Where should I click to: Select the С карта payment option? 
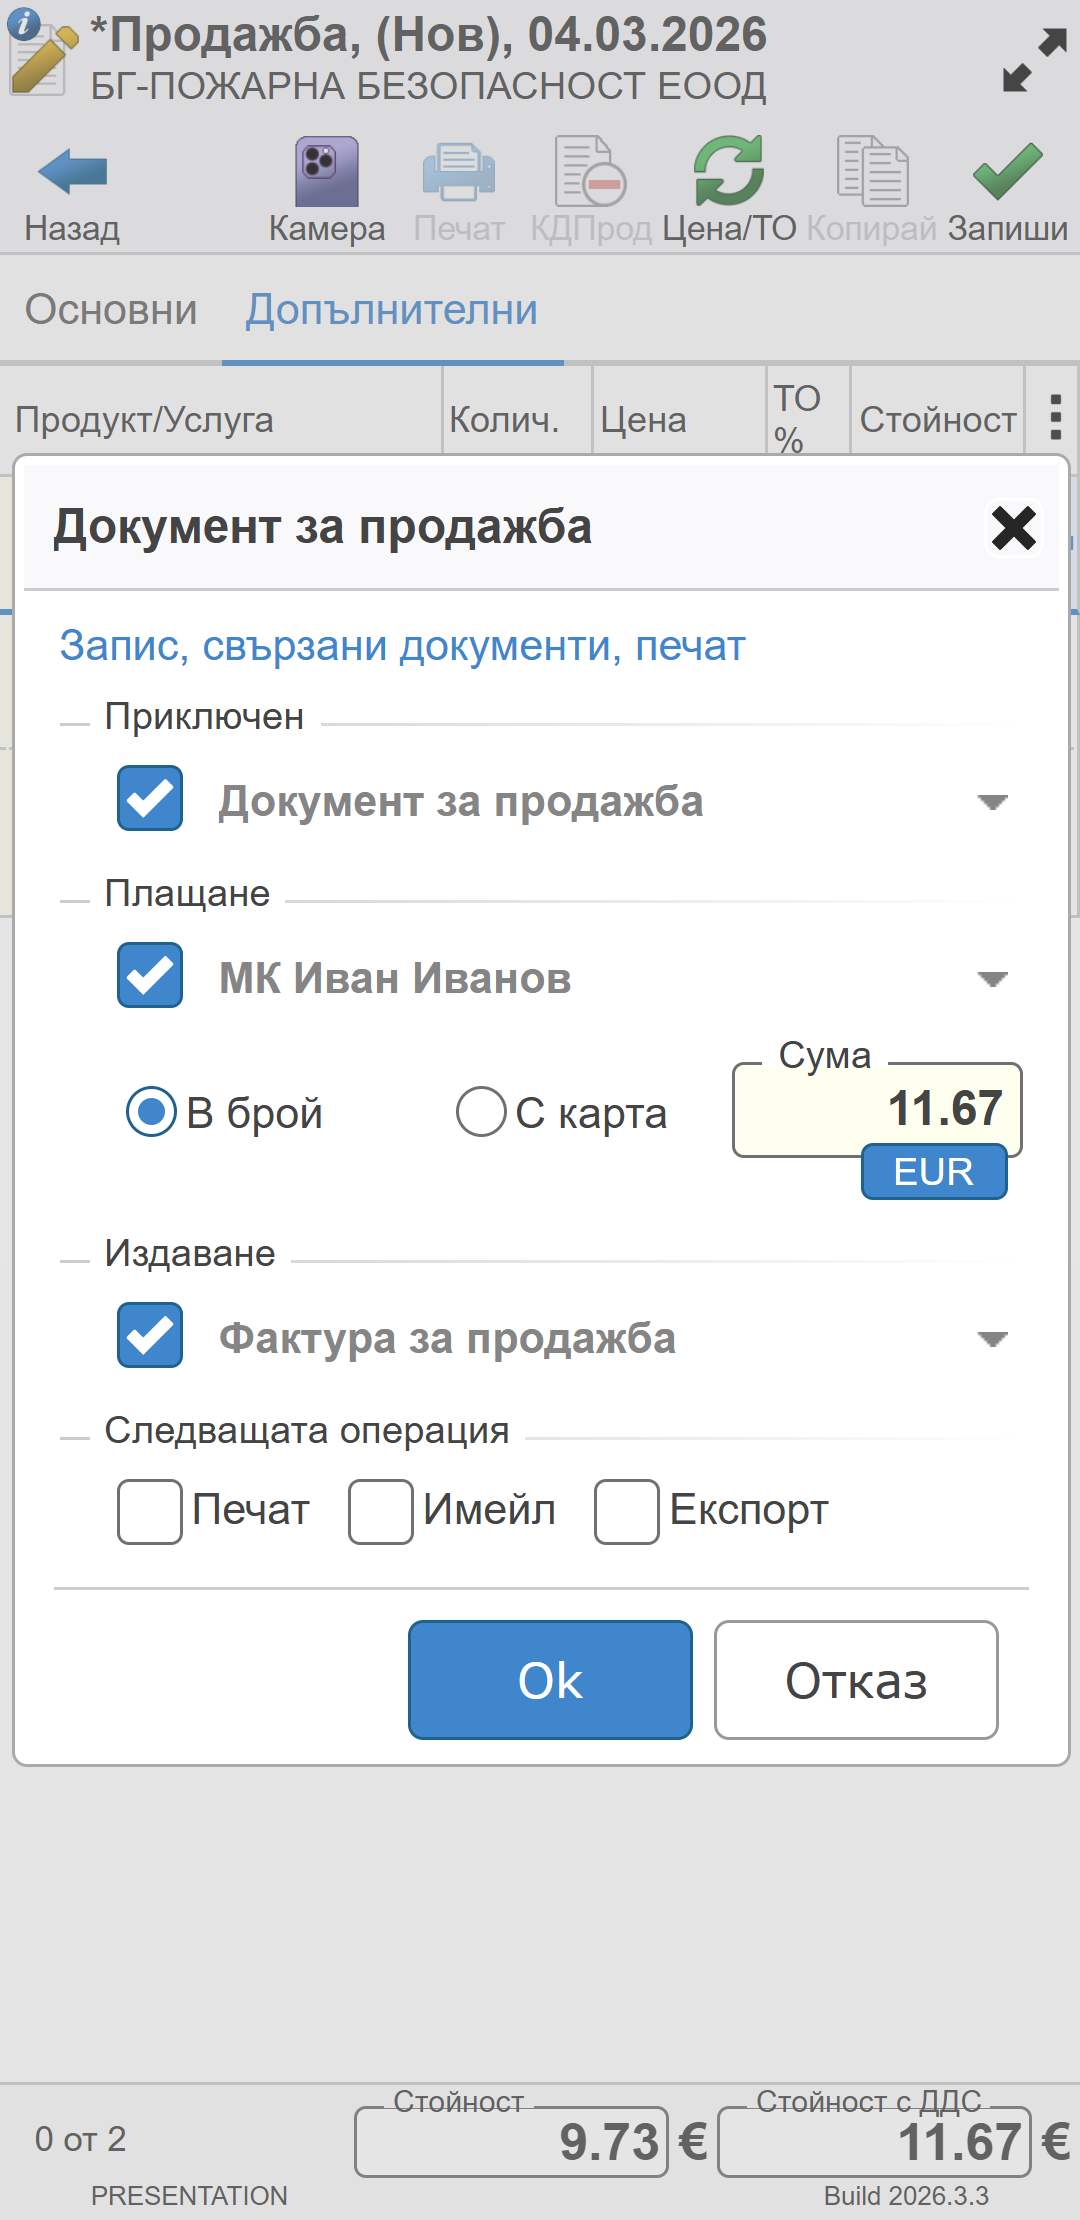(x=481, y=1112)
